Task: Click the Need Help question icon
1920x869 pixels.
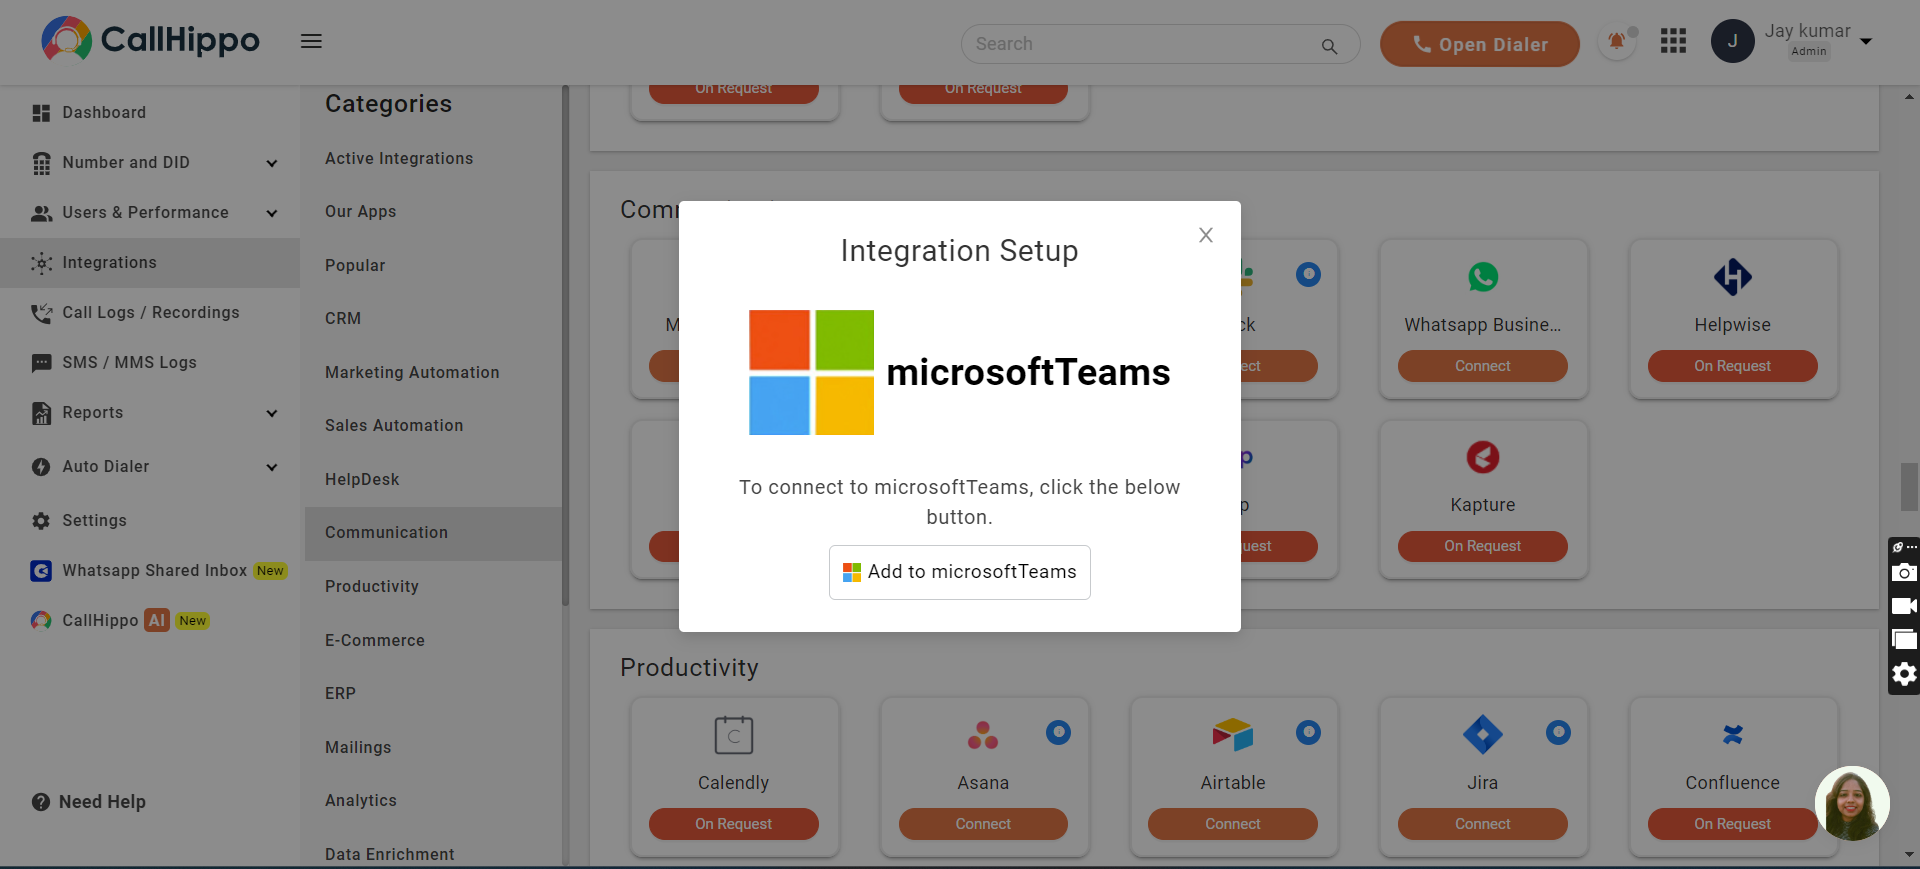Action: tap(41, 802)
